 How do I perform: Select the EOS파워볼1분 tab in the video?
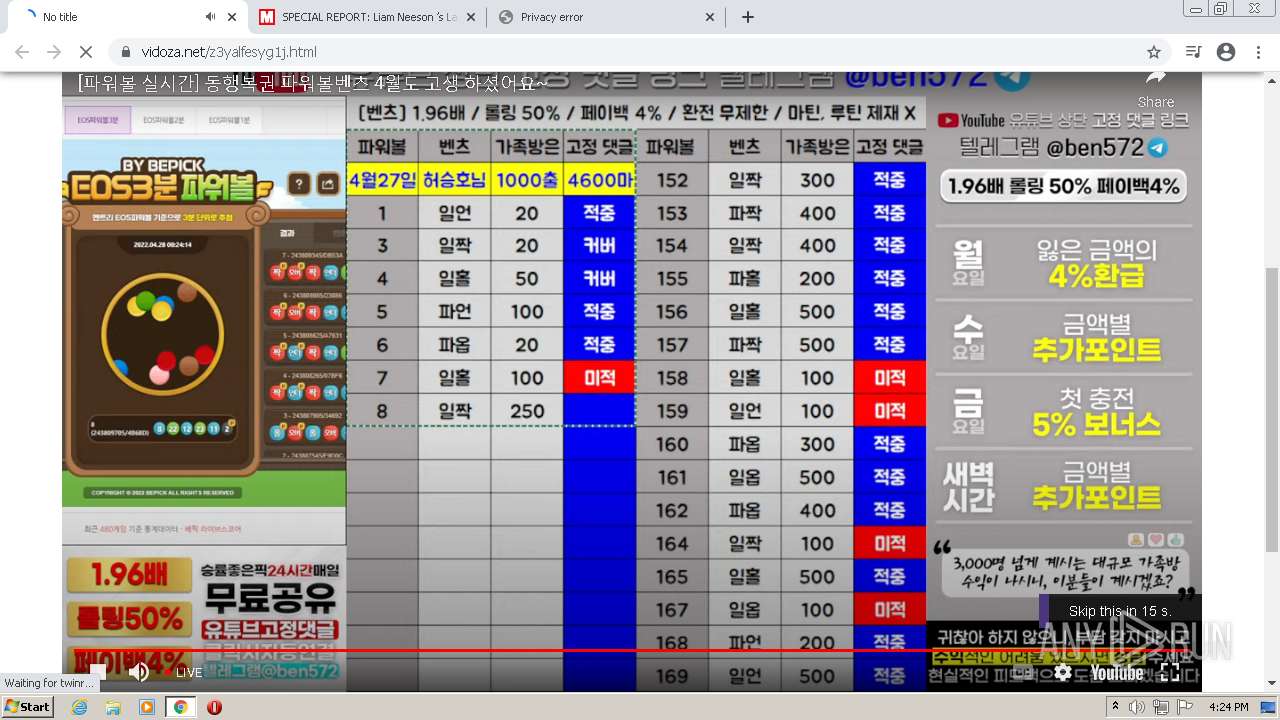229,120
